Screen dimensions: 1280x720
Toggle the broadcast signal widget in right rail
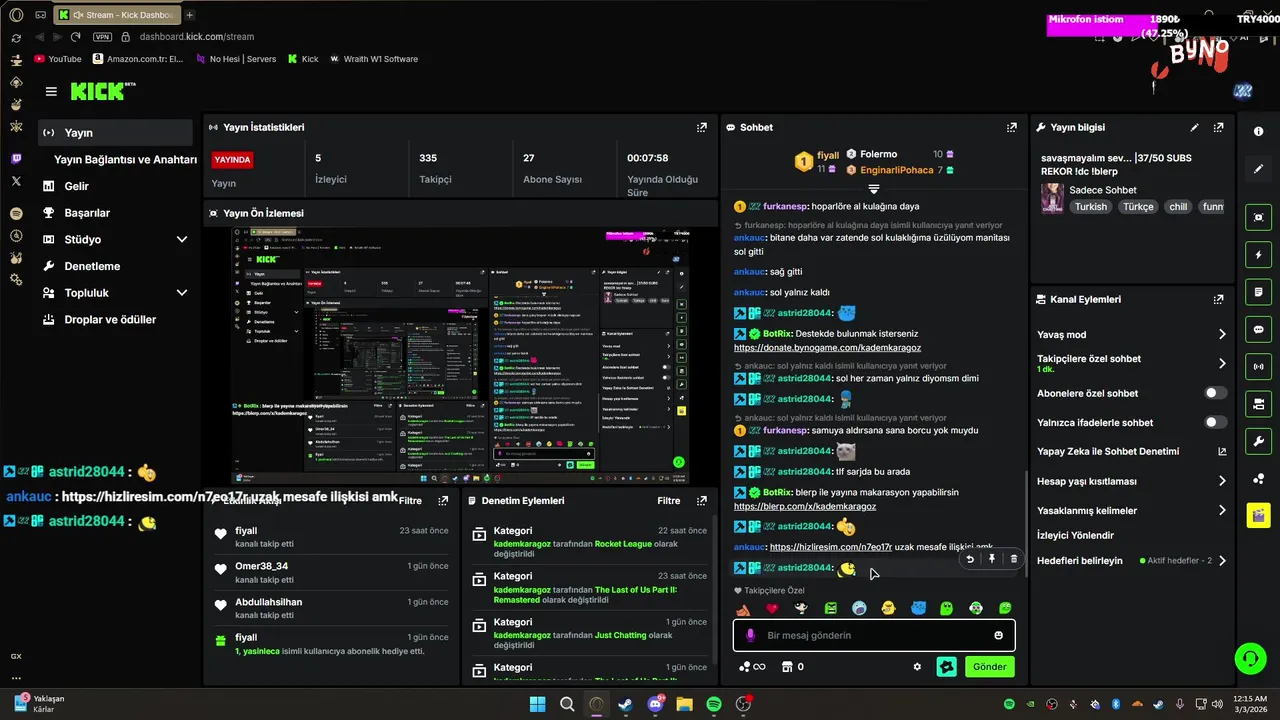tap(1258, 367)
